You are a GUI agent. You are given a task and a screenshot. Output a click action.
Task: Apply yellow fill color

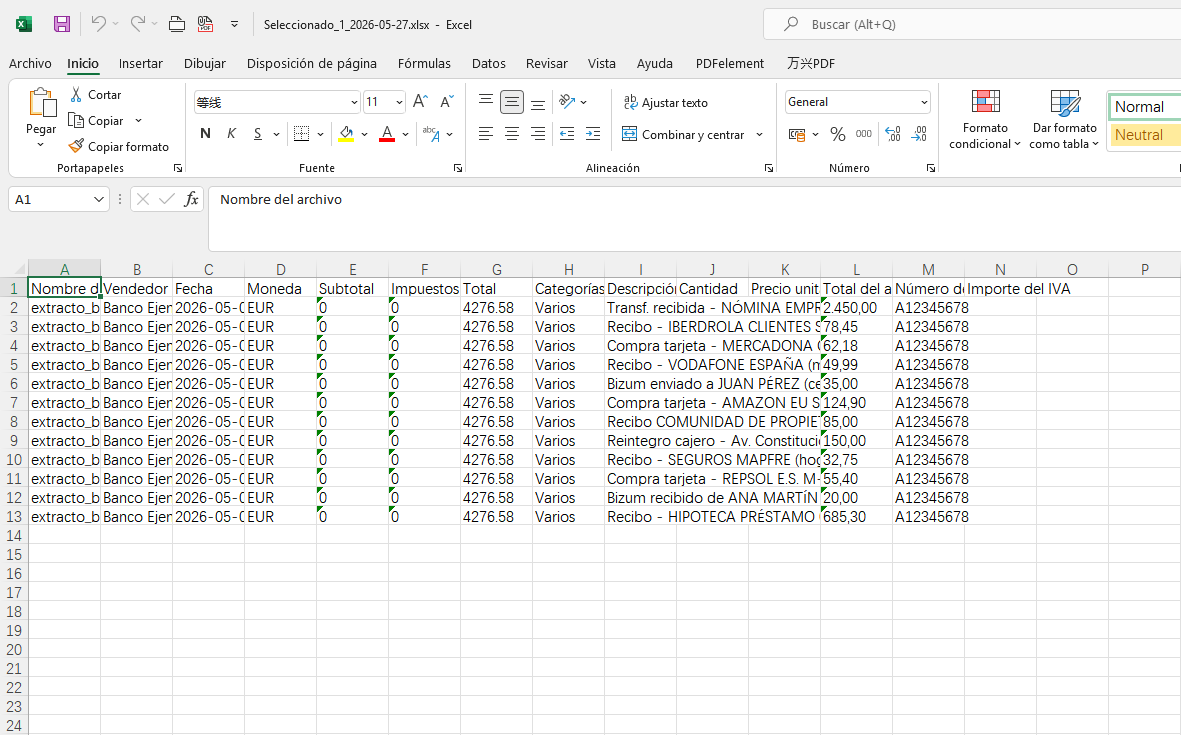point(346,134)
